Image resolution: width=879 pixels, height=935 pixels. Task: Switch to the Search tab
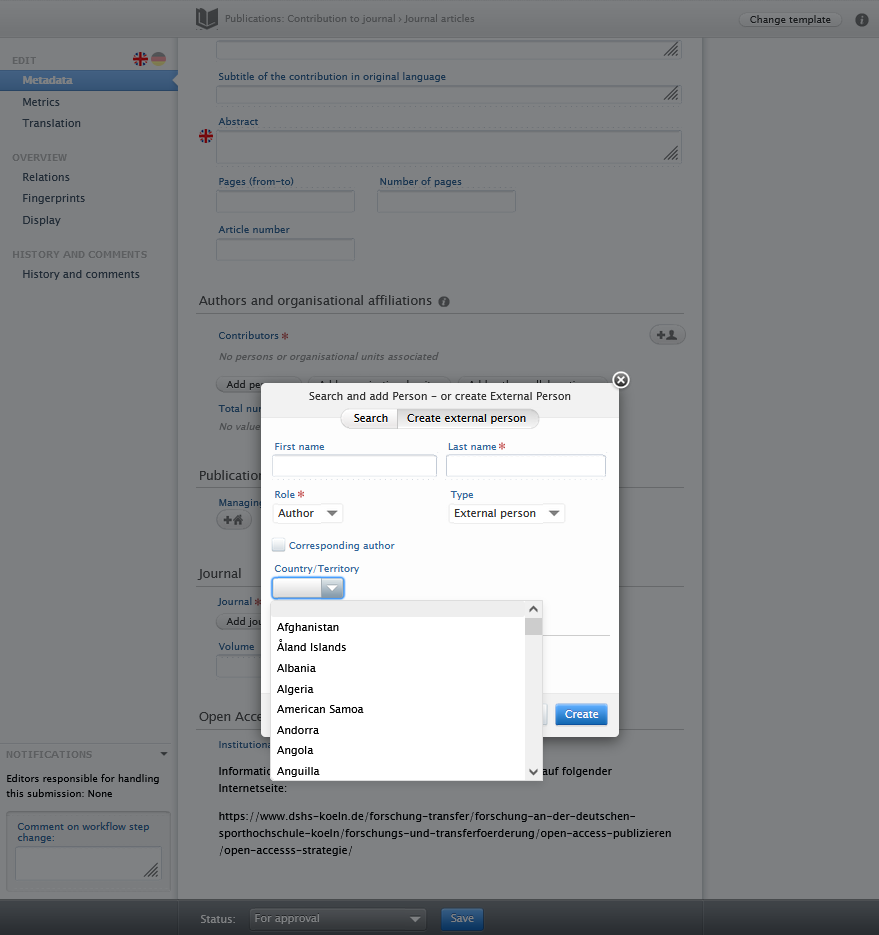[x=368, y=418]
